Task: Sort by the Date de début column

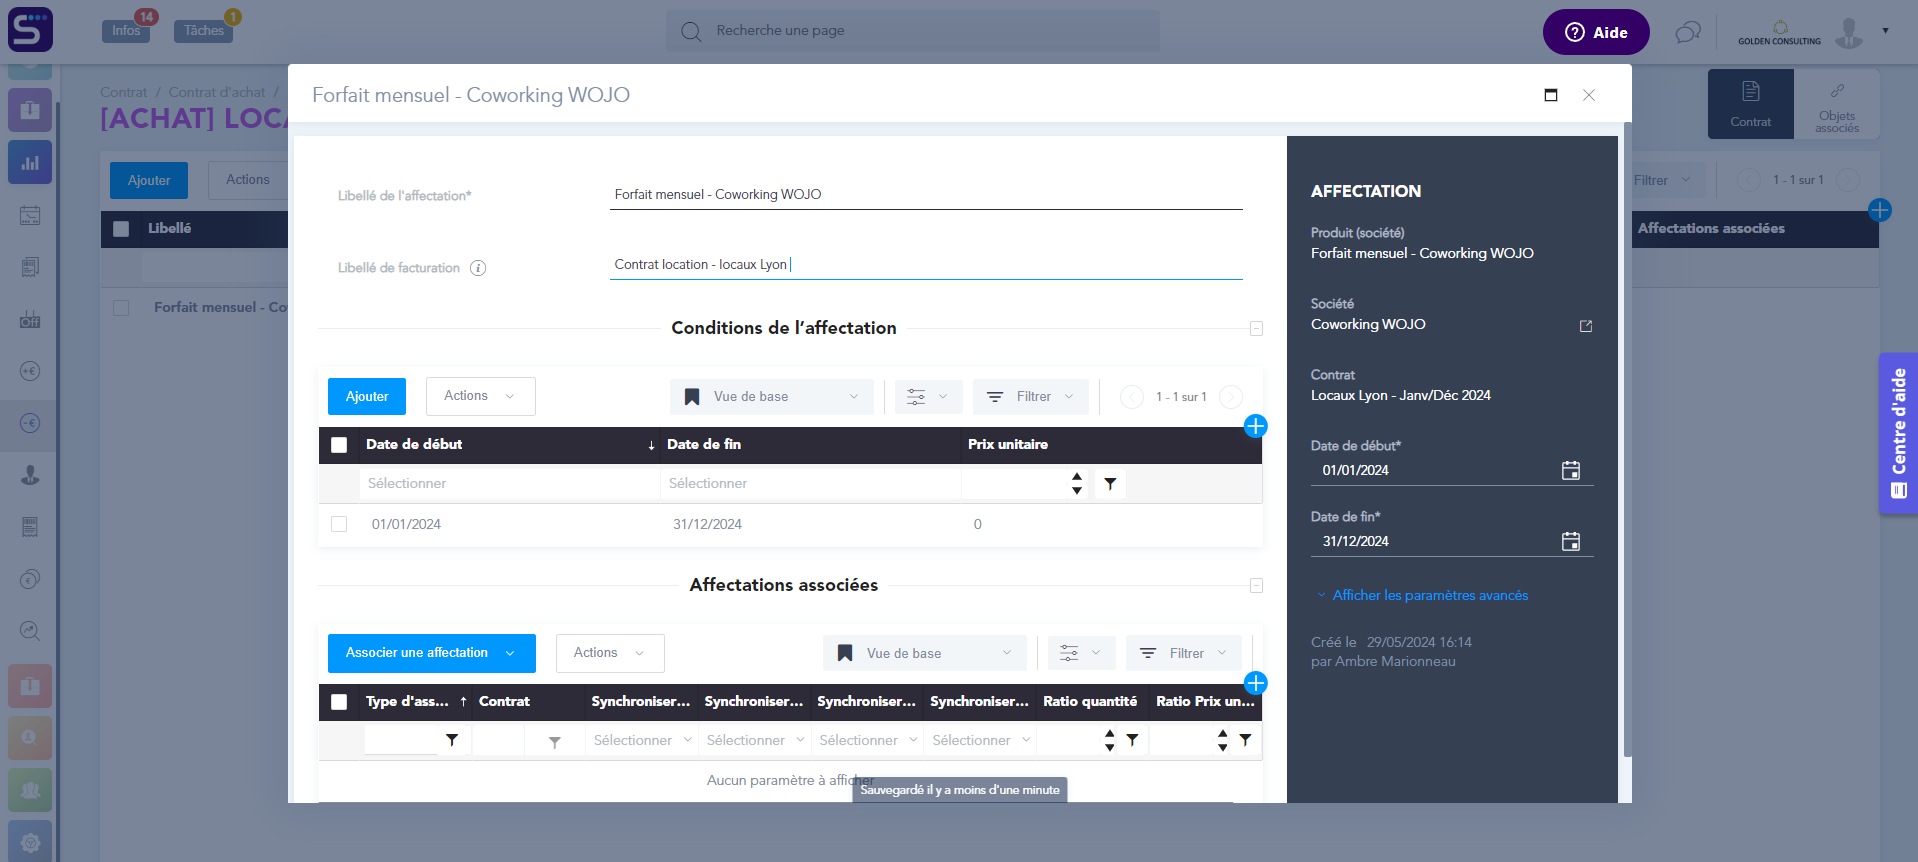Action: (x=414, y=444)
